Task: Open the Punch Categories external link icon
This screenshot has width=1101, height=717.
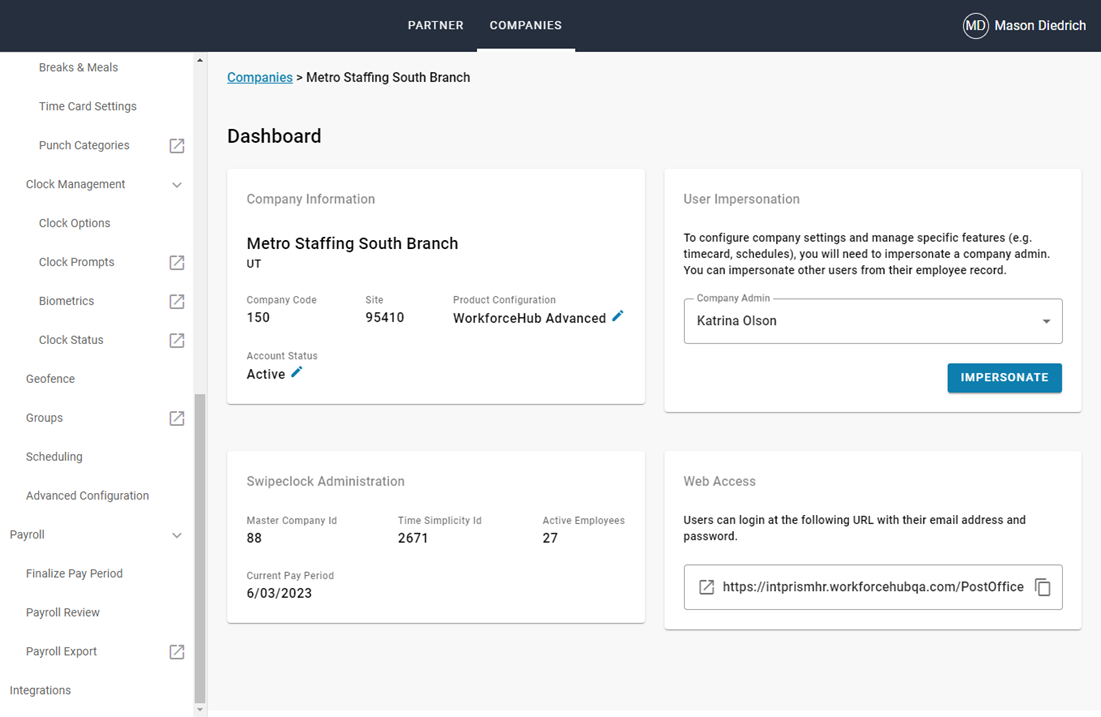Action: [177, 145]
